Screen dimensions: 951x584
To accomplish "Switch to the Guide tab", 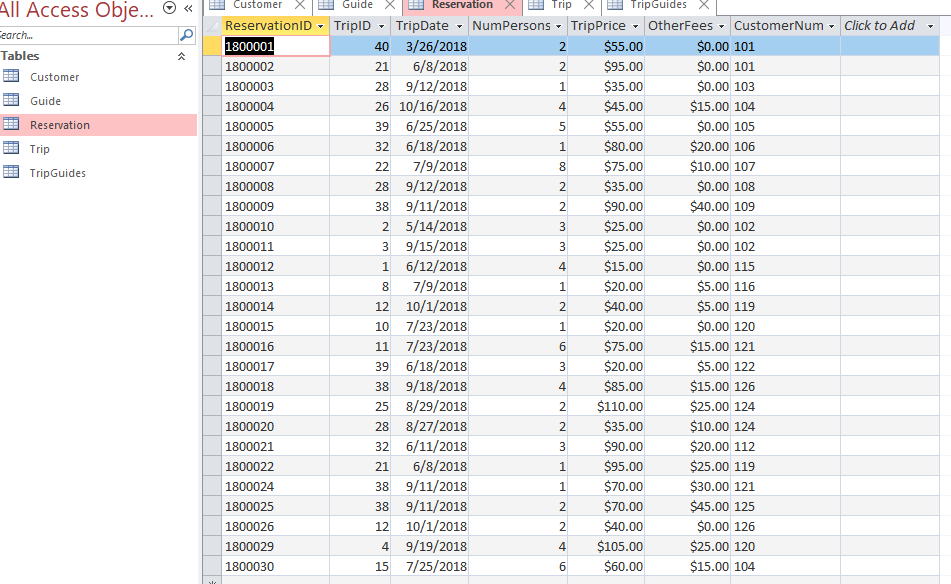I will point(357,5).
